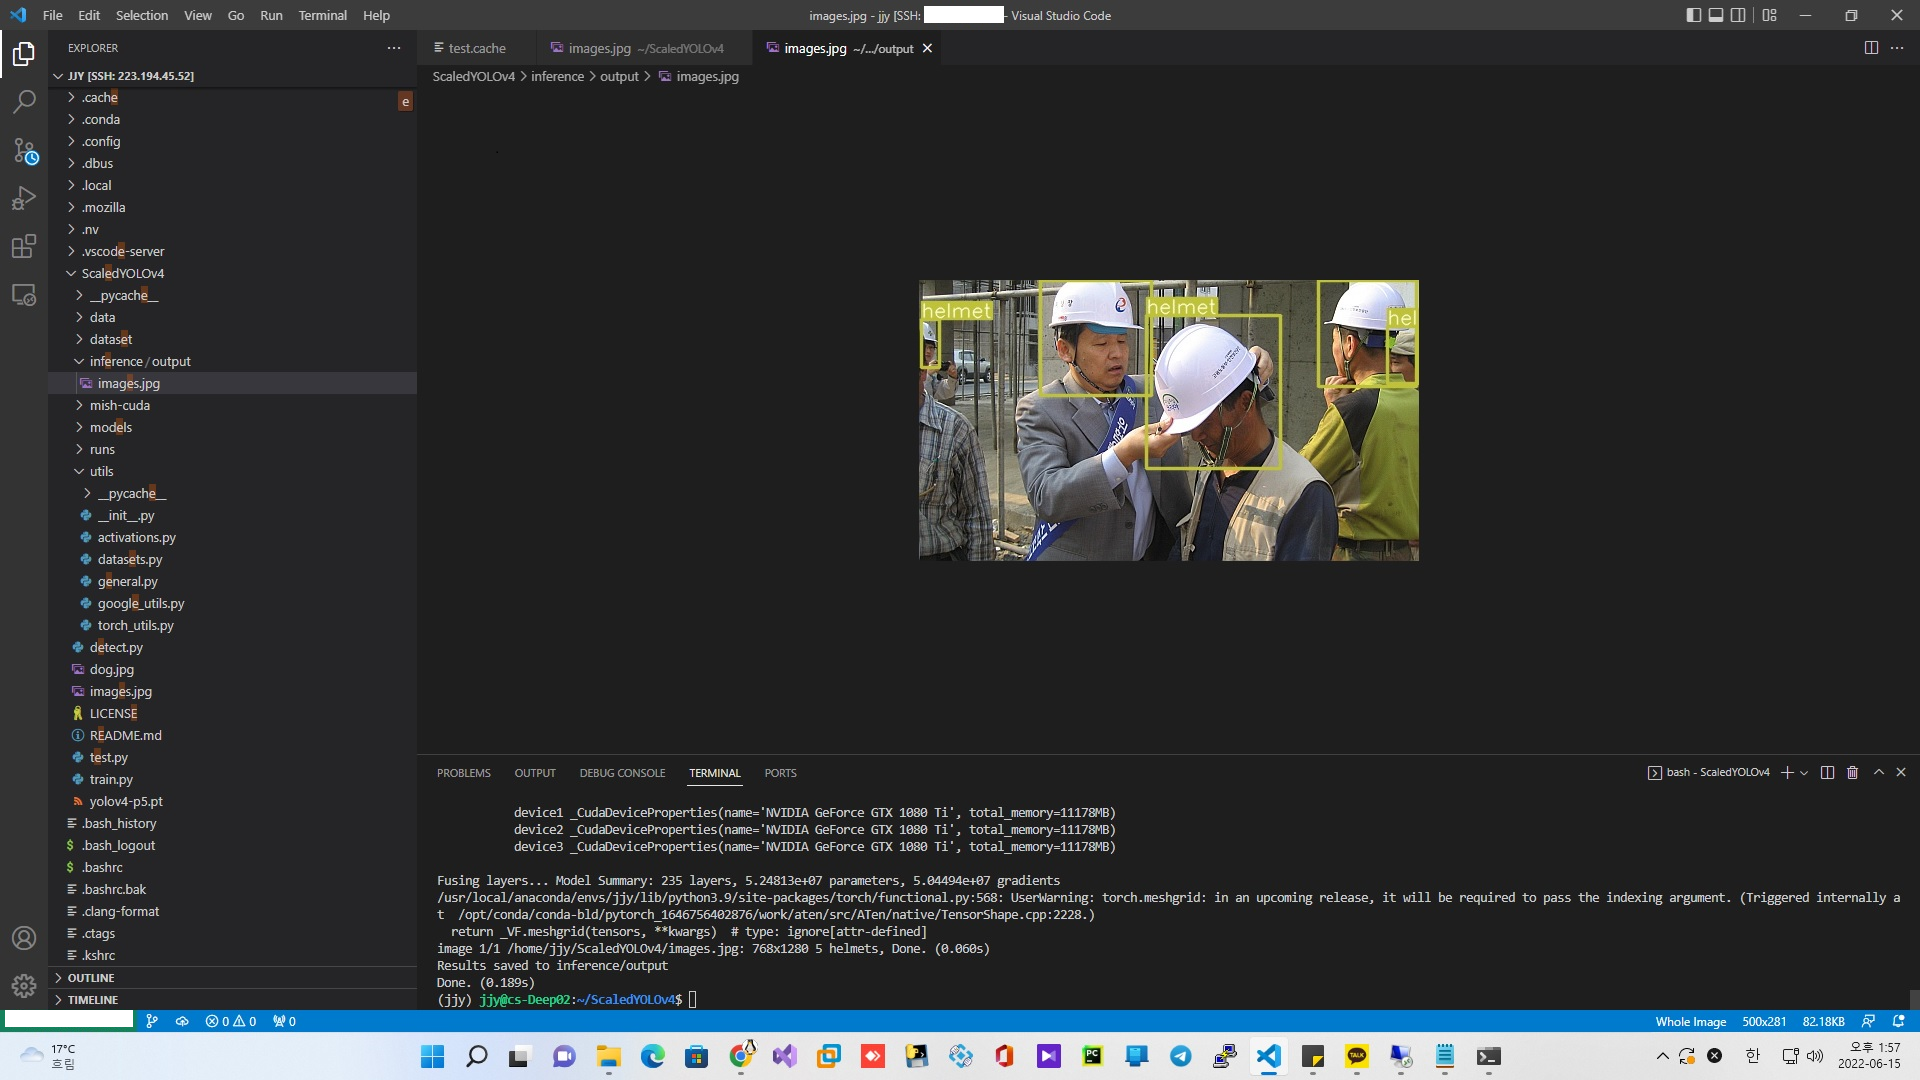Open File Explorer from taskbar
Image resolution: width=1920 pixels, height=1080 pixels.
click(608, 1056)
